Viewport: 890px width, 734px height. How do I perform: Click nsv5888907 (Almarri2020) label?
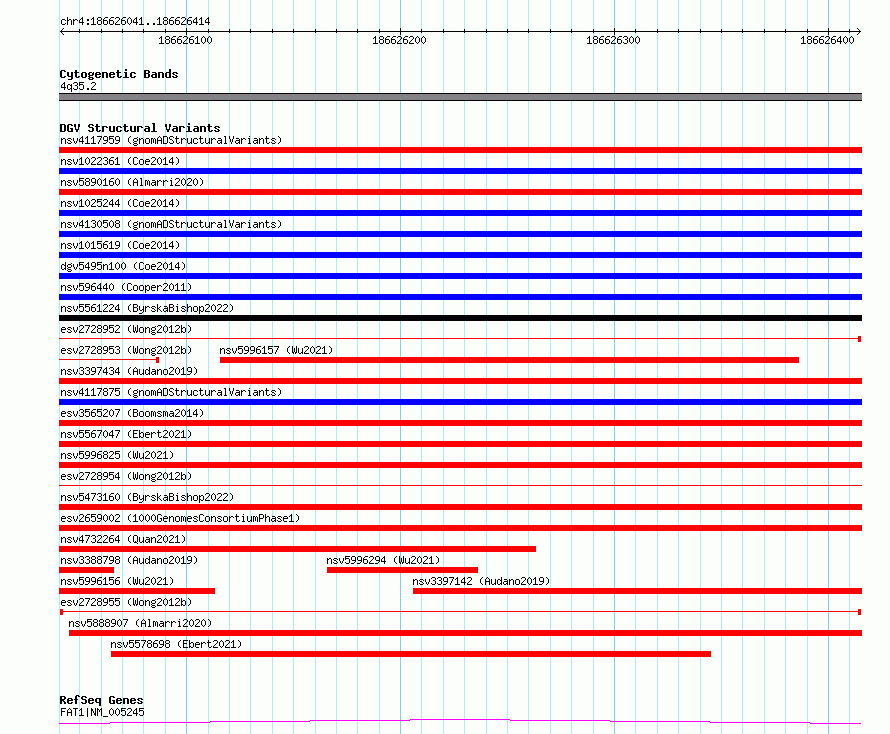140,623
